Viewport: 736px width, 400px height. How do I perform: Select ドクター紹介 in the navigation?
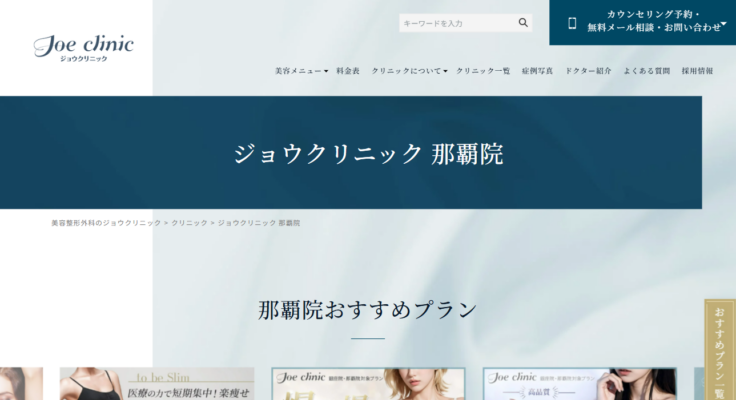coord(588,71)
